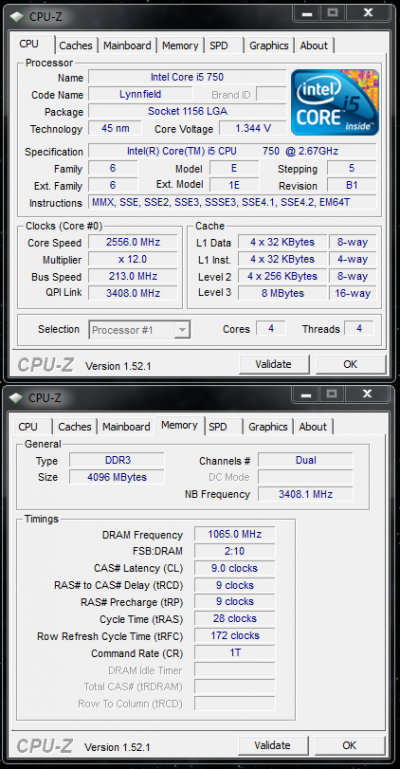Close the bottom CPU-Z window
The image size is (400, 769).
click(x=369, y=394)
